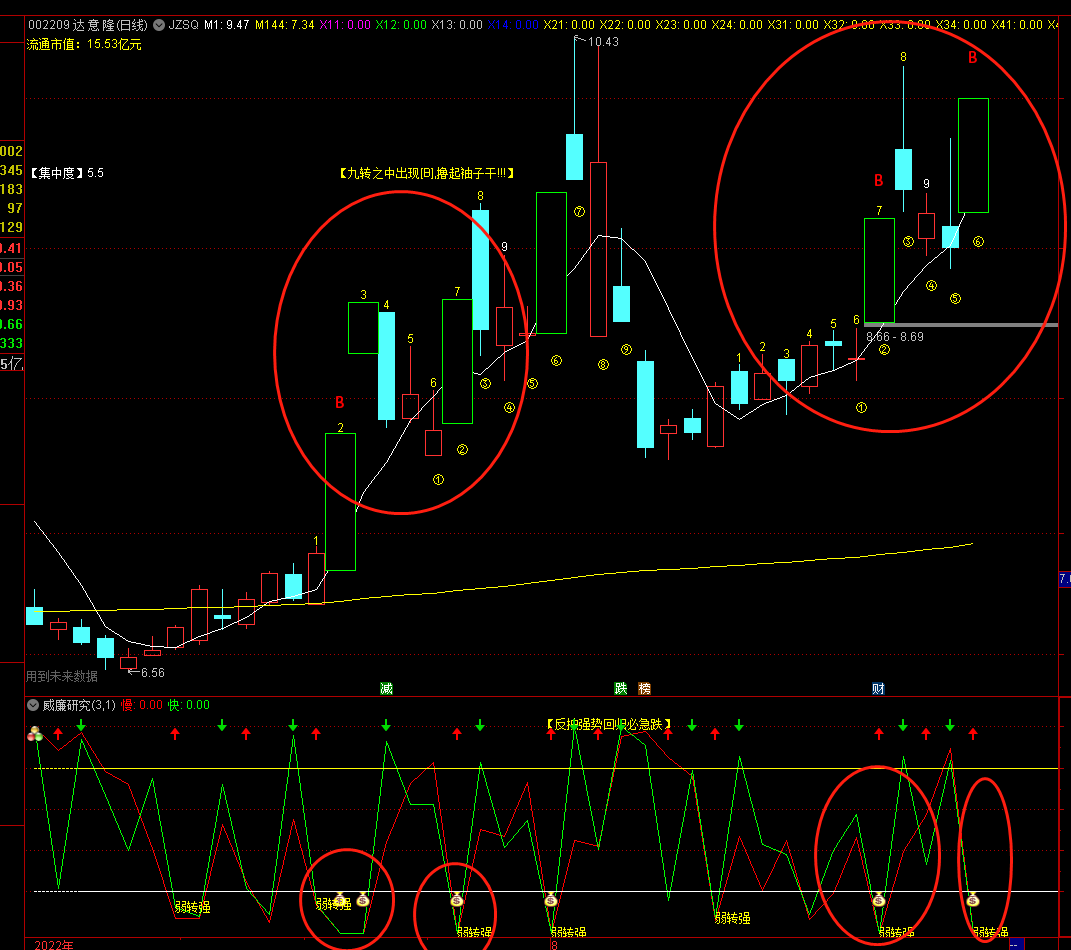Click the 九转之中出现回,撸起袖子干 annotation text

click(427, 173)
